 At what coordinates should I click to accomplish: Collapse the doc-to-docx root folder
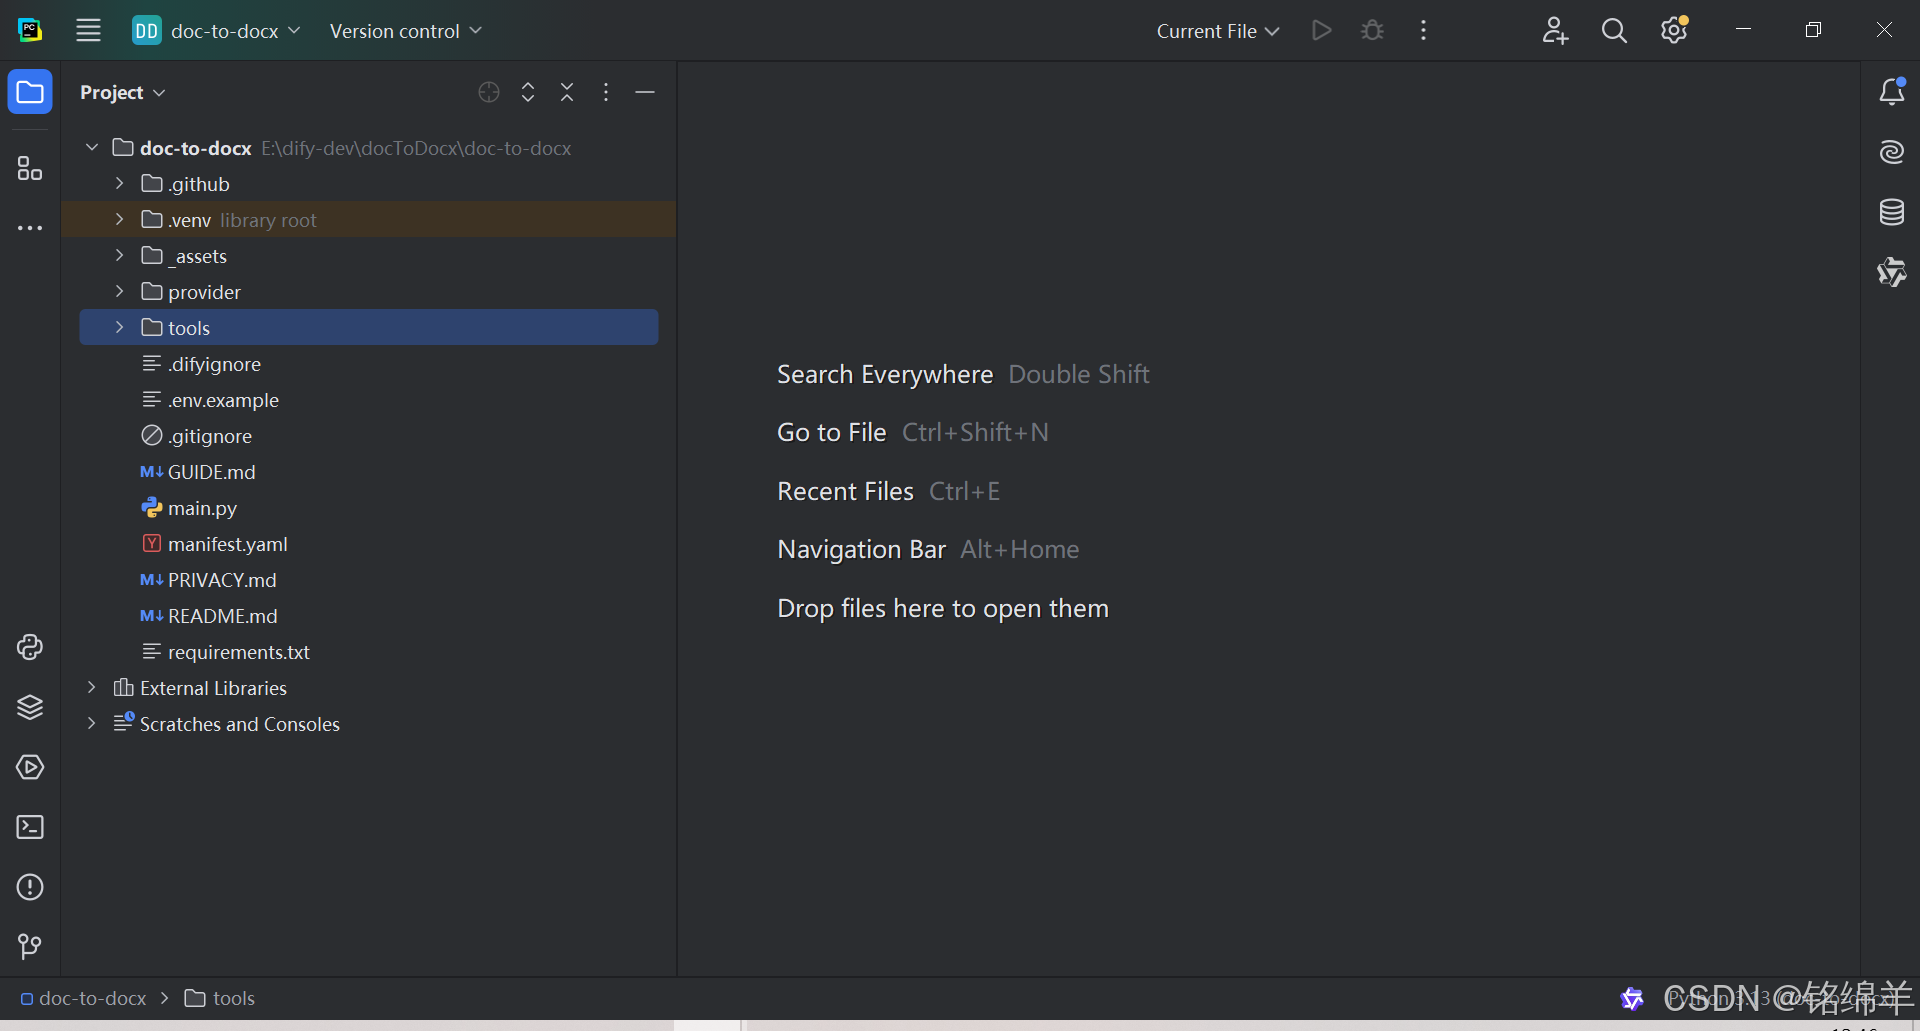[91, 147]
